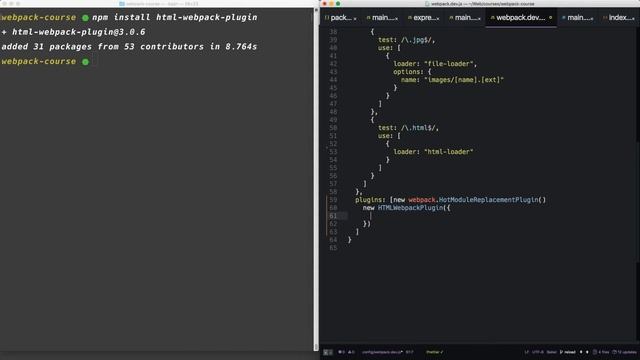This screenshot has width=640, height=360.
Task: Click the "images/[name].[ext]" string
Action: click(464, 80)
